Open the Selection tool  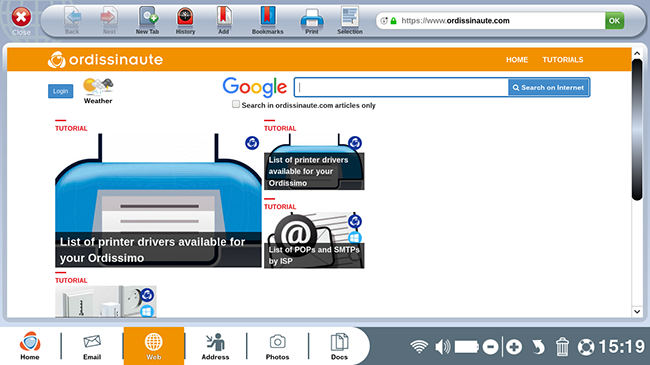point(350,20)
